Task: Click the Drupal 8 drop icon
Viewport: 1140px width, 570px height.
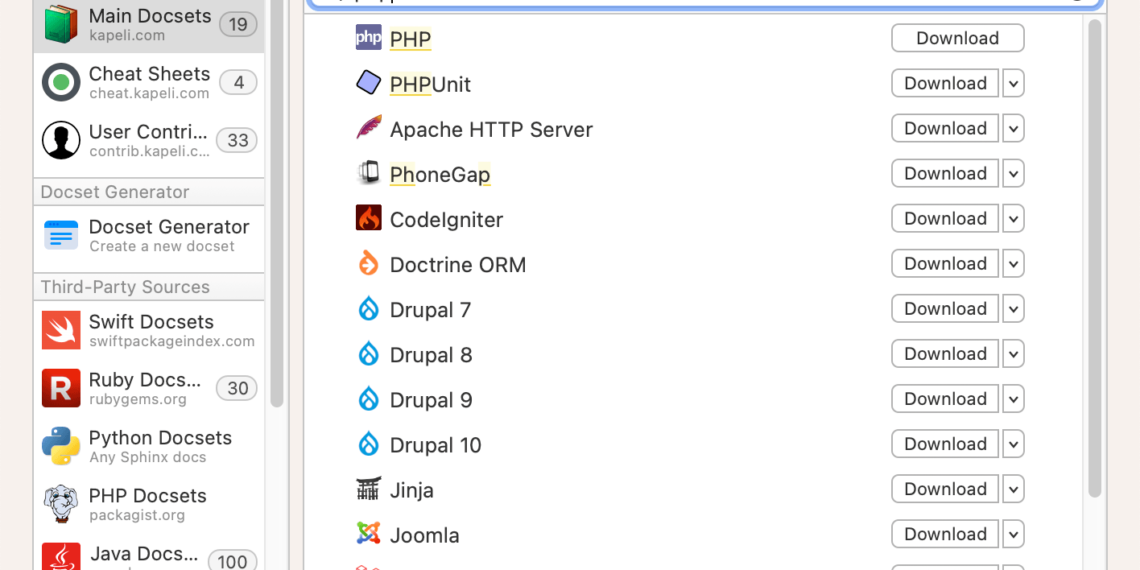Action: [x=369, y=353]
